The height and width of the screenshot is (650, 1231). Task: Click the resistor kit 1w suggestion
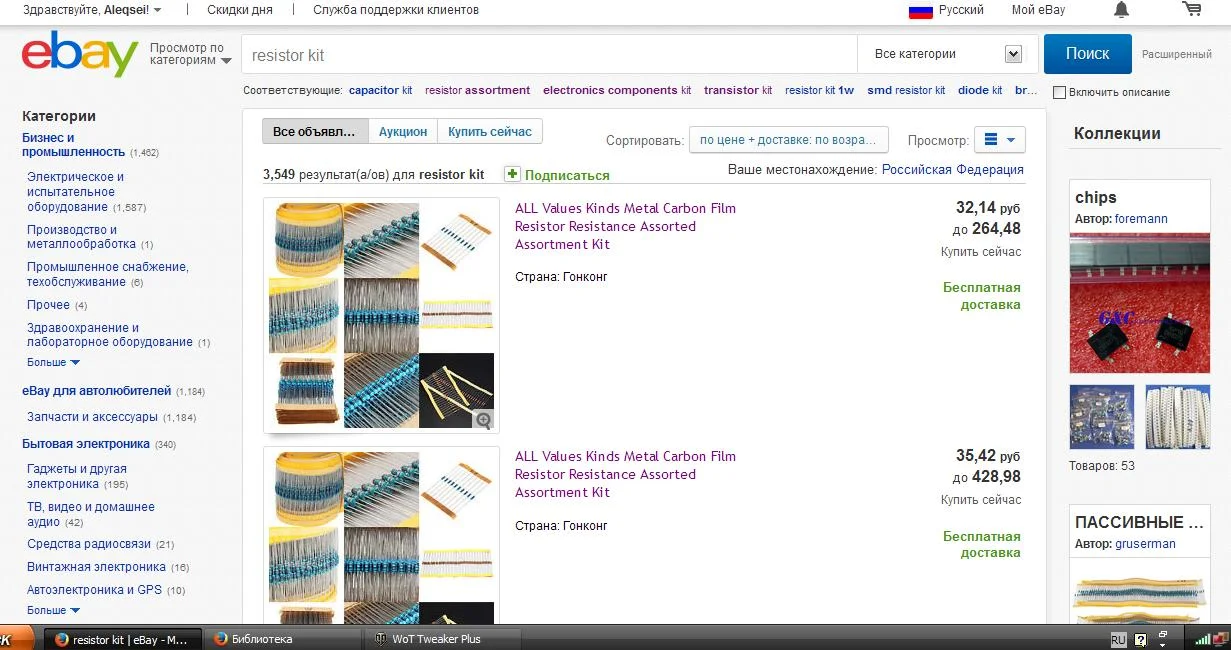[x=819, y=90]
